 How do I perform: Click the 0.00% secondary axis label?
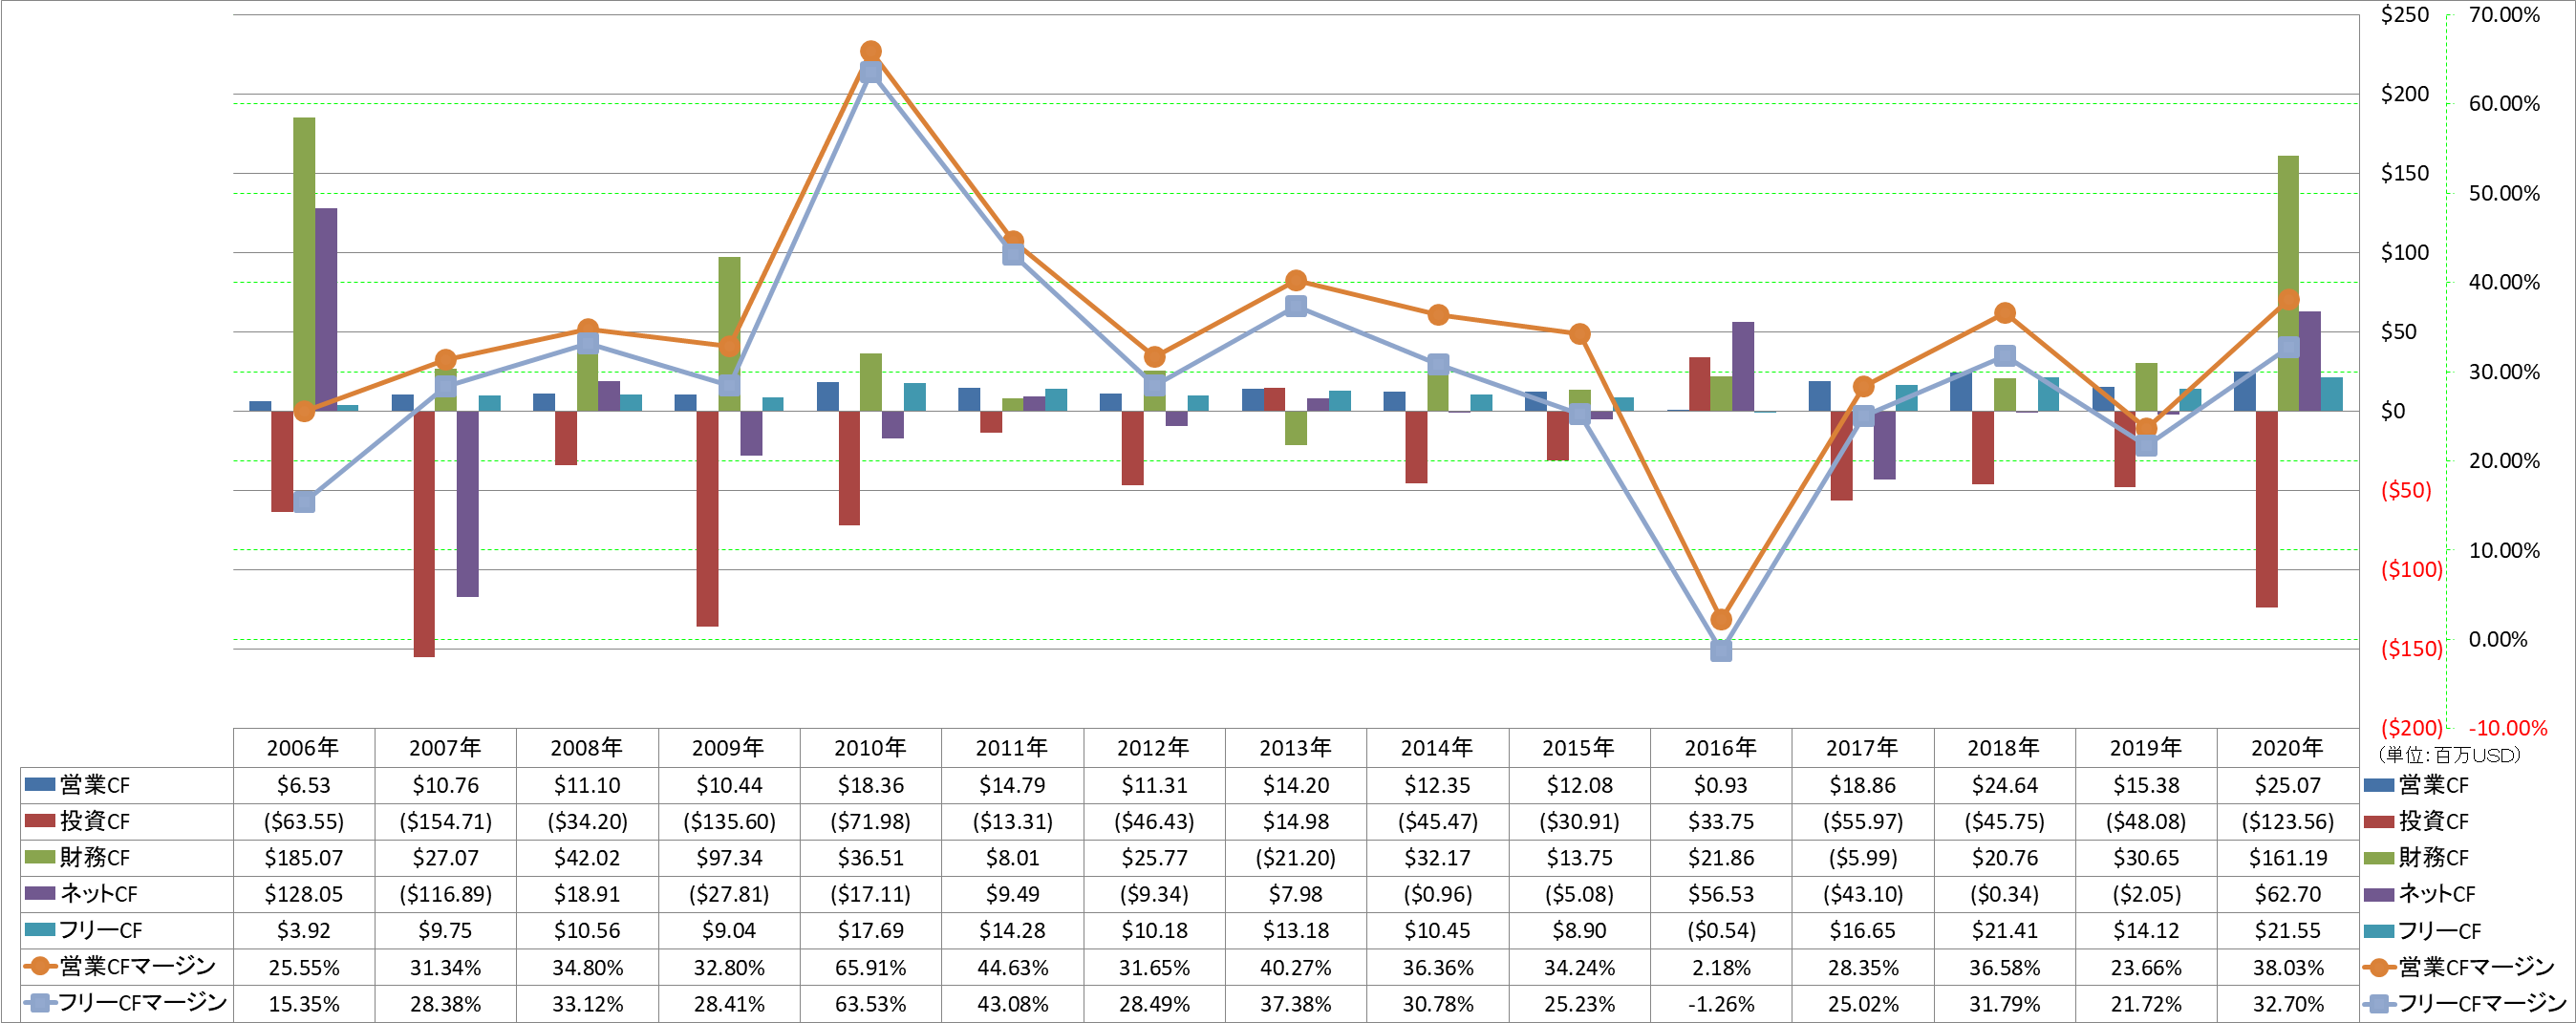tap(2498, 639)
